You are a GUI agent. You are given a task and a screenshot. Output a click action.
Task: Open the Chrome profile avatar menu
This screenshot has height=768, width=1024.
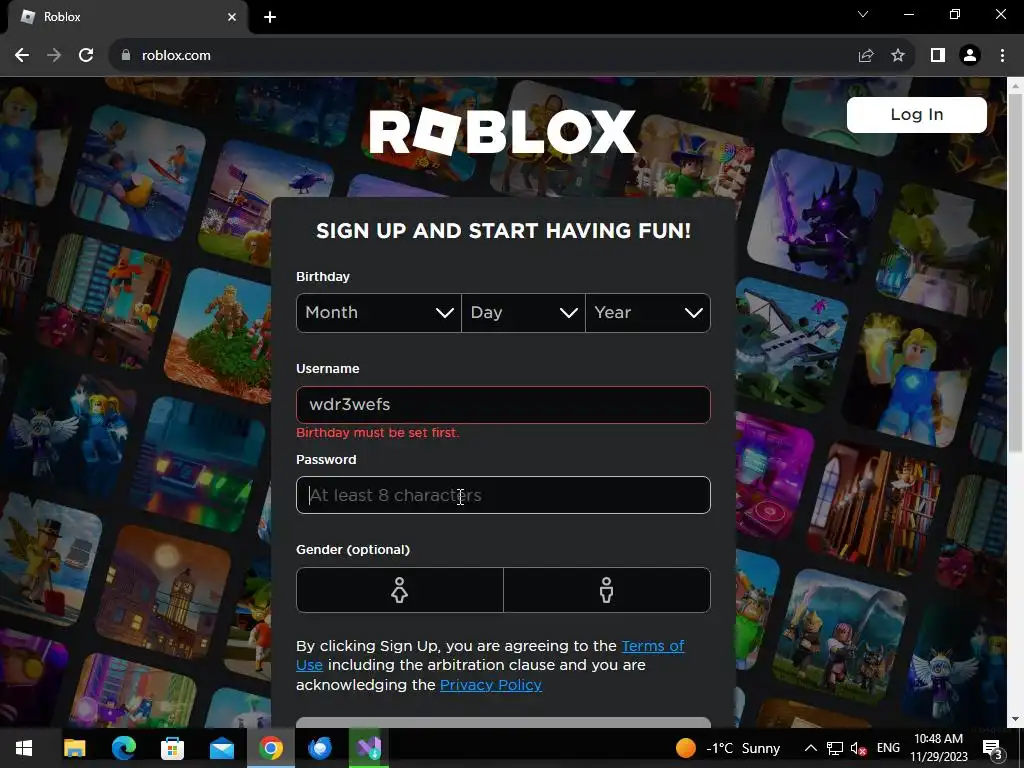click(x=970, y=56)
